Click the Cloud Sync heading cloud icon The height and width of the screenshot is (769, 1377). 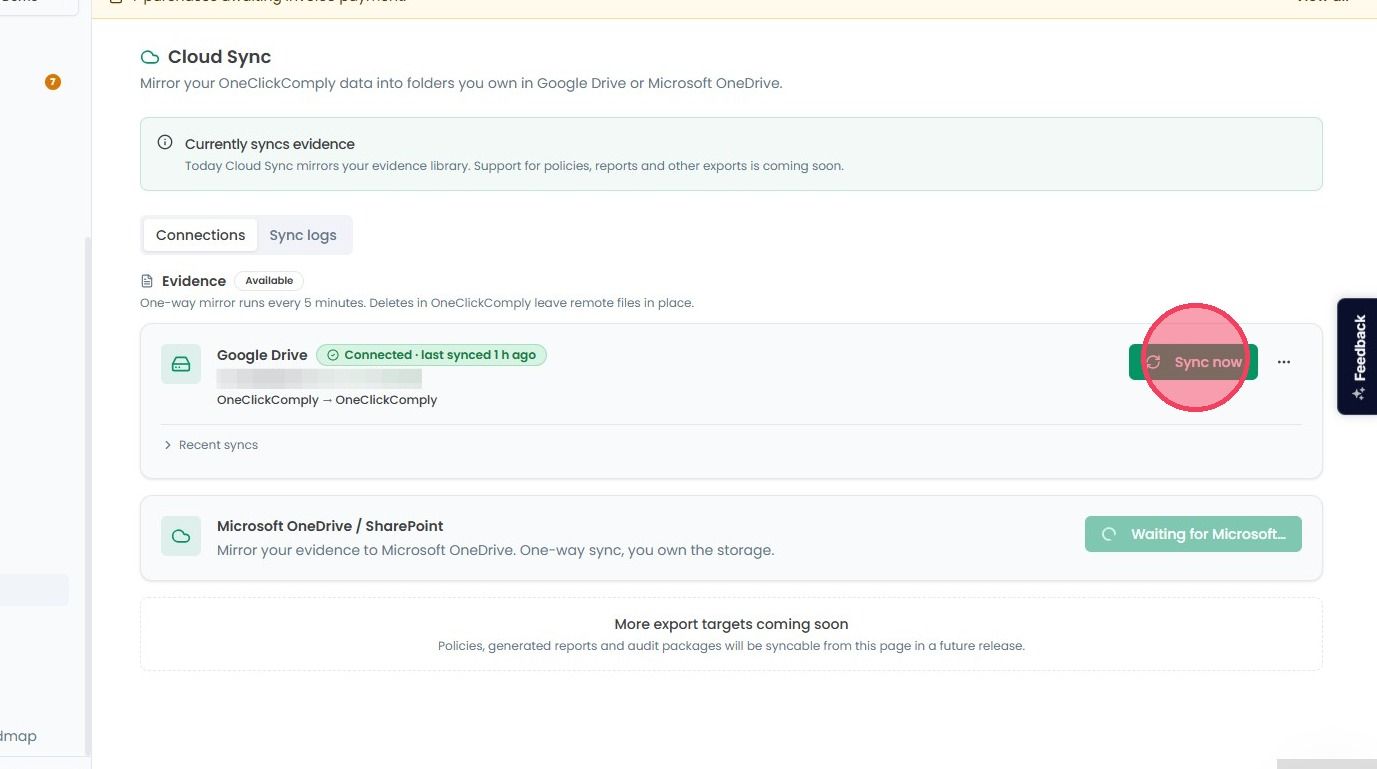pos(150,58)
